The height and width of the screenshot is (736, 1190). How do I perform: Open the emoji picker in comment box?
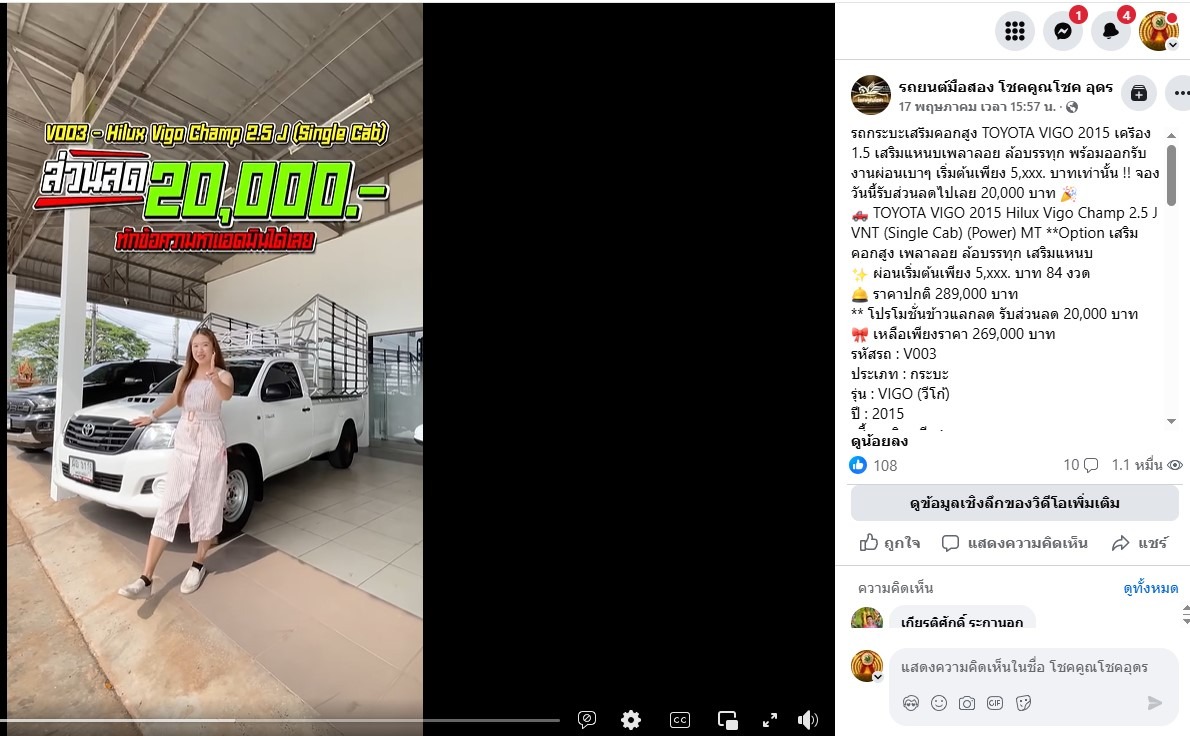pos(939,703)
